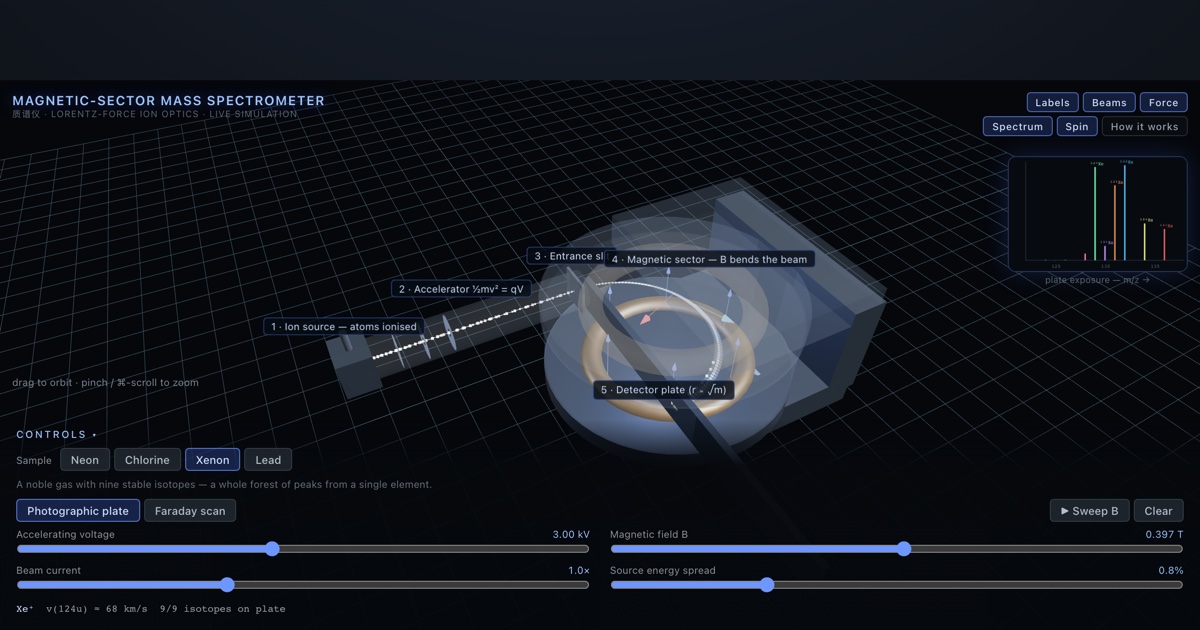Click the plate exposure m/z caption
1200x630 pixels.
point(1097,280)
